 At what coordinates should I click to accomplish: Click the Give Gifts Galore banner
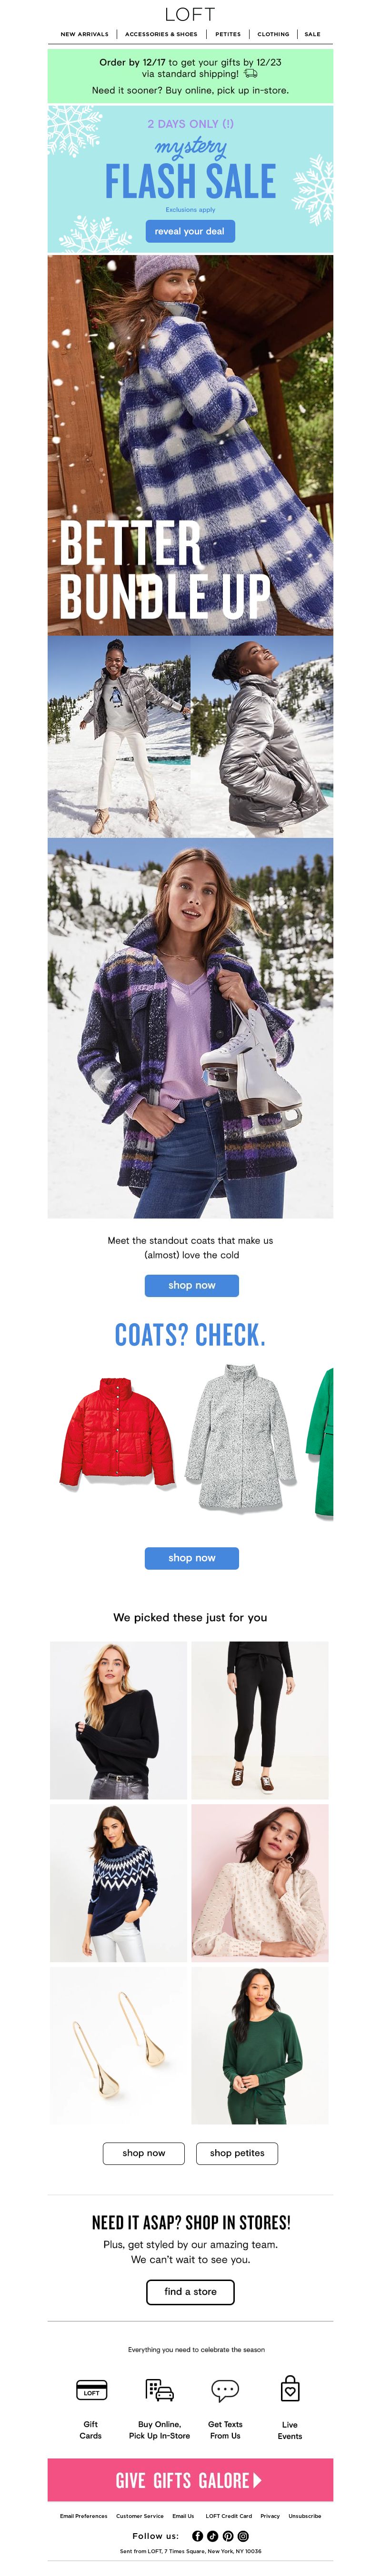tap(190, 2480)
